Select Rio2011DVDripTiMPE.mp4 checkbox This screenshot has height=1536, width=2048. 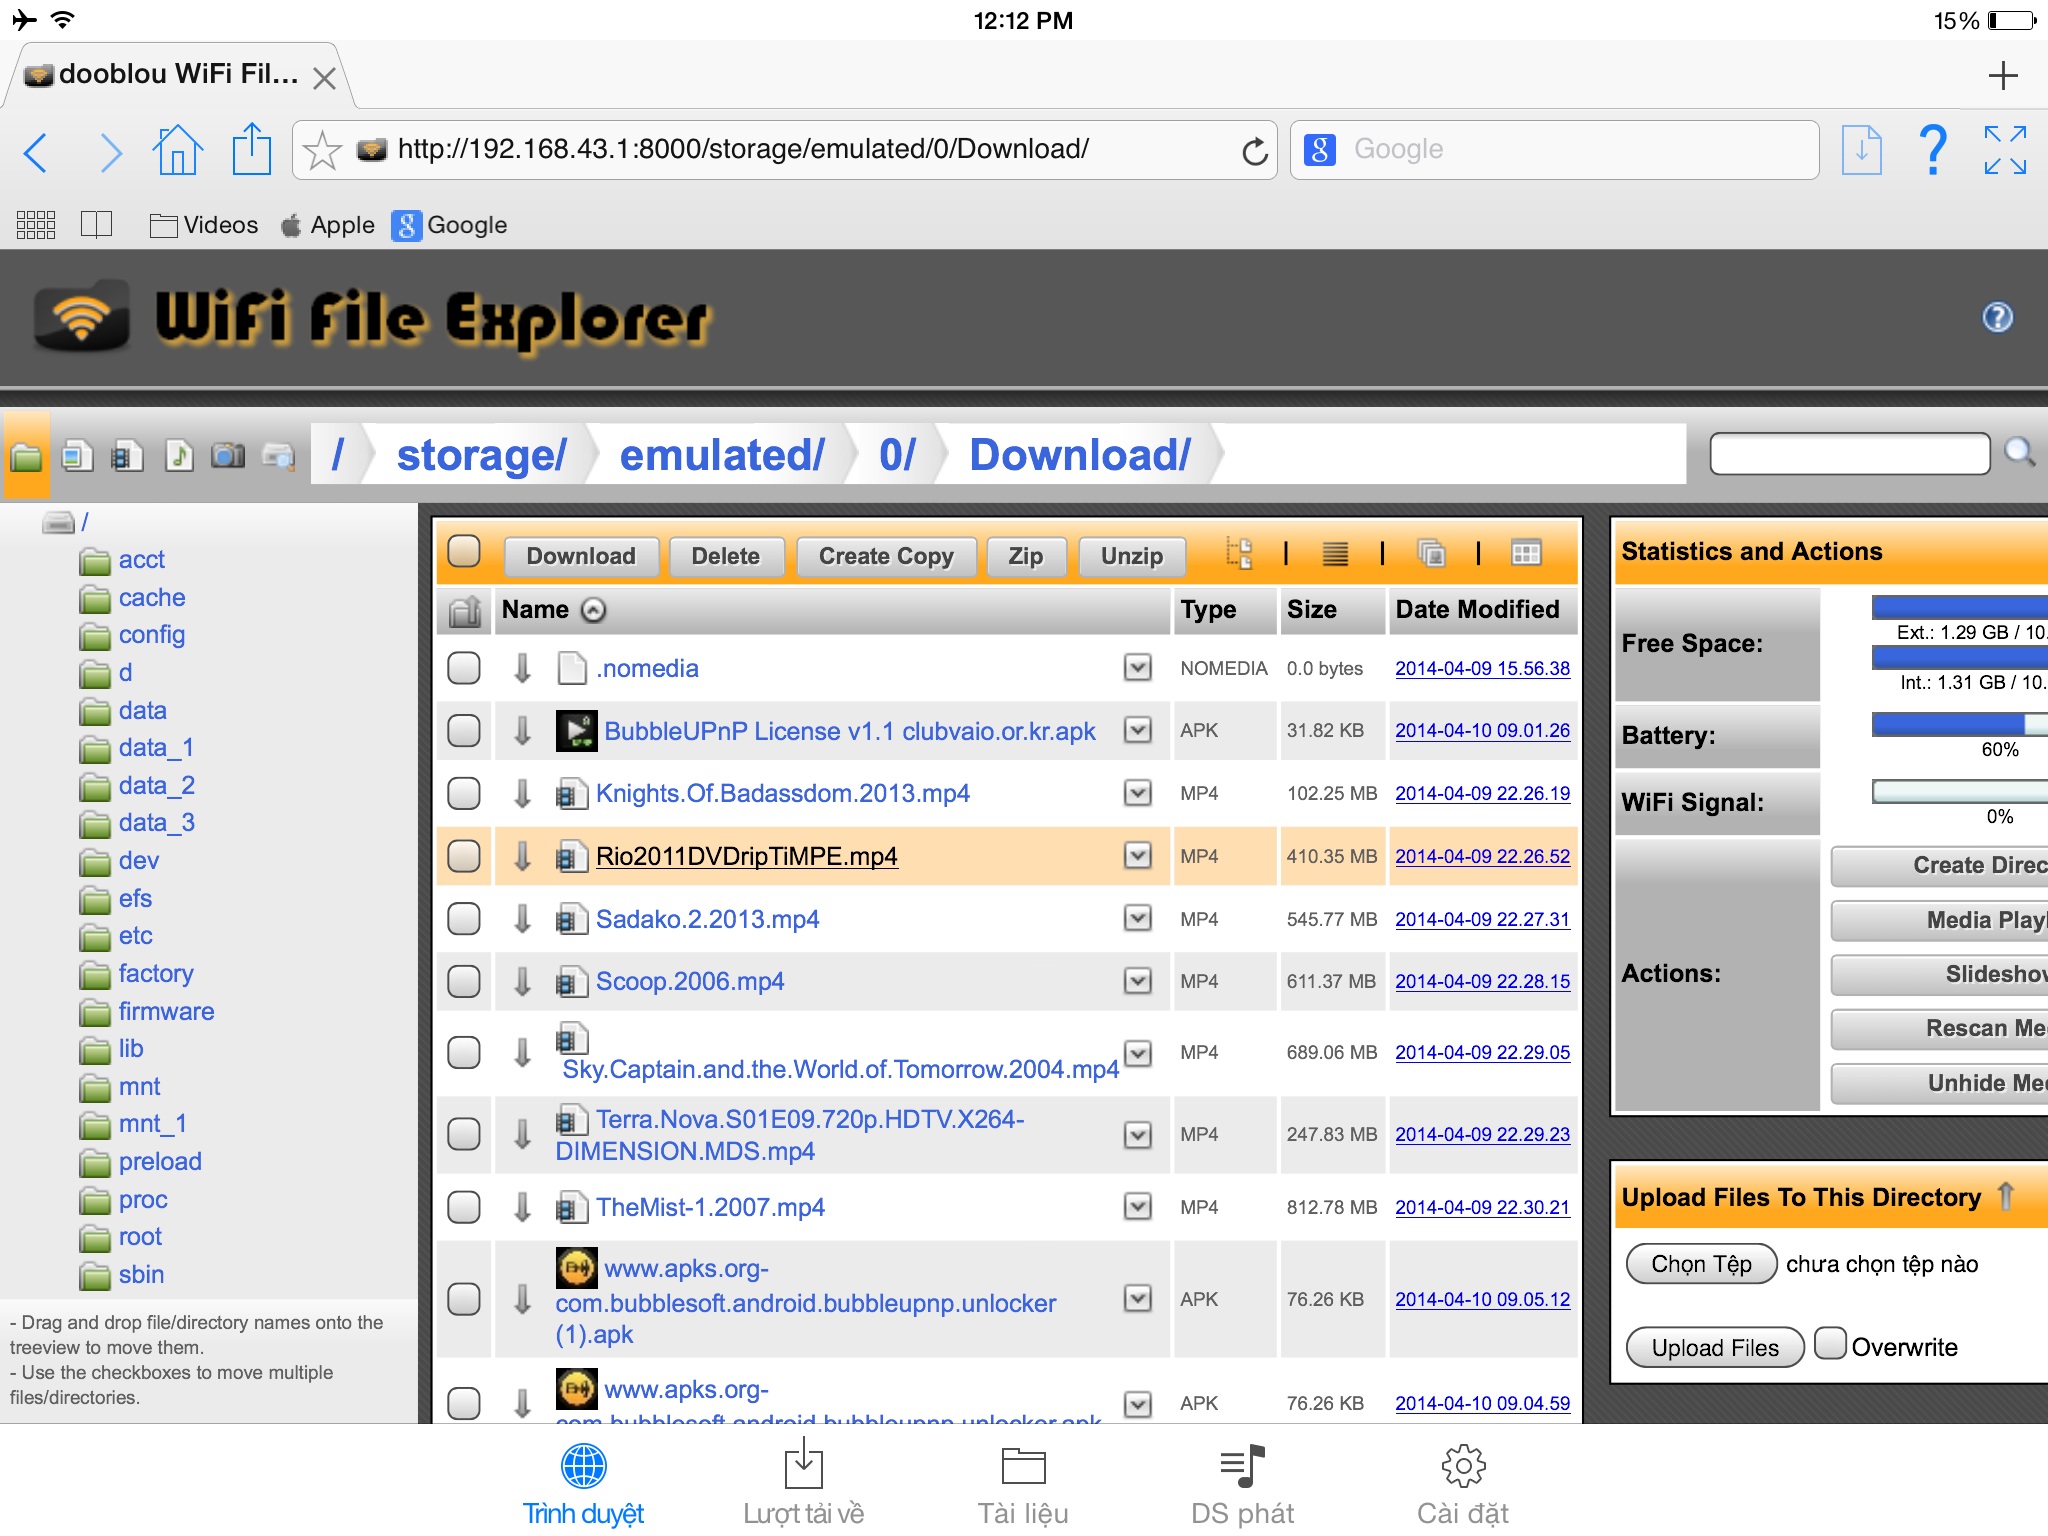(464, 856)
